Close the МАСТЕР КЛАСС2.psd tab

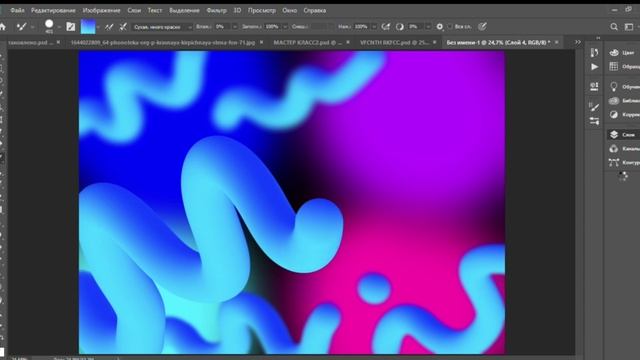348,42
